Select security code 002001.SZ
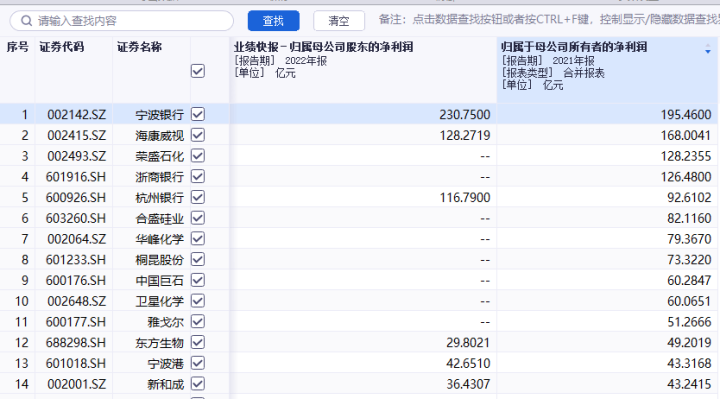Screen dimensions: 720x399 pos(77,384)
